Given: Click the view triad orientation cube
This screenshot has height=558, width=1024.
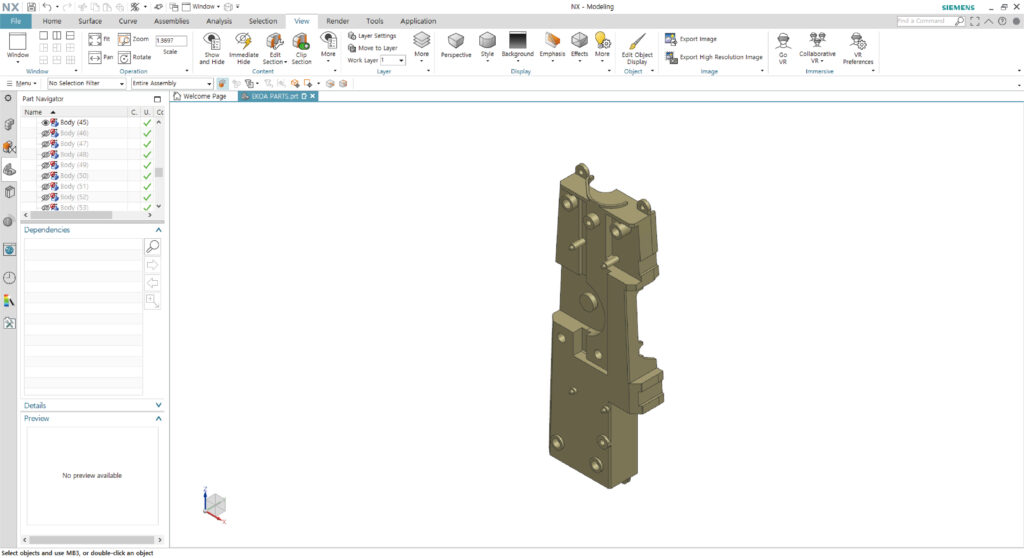Looking at the screenshot, I should pyautogui.click(x=215, y=505).
